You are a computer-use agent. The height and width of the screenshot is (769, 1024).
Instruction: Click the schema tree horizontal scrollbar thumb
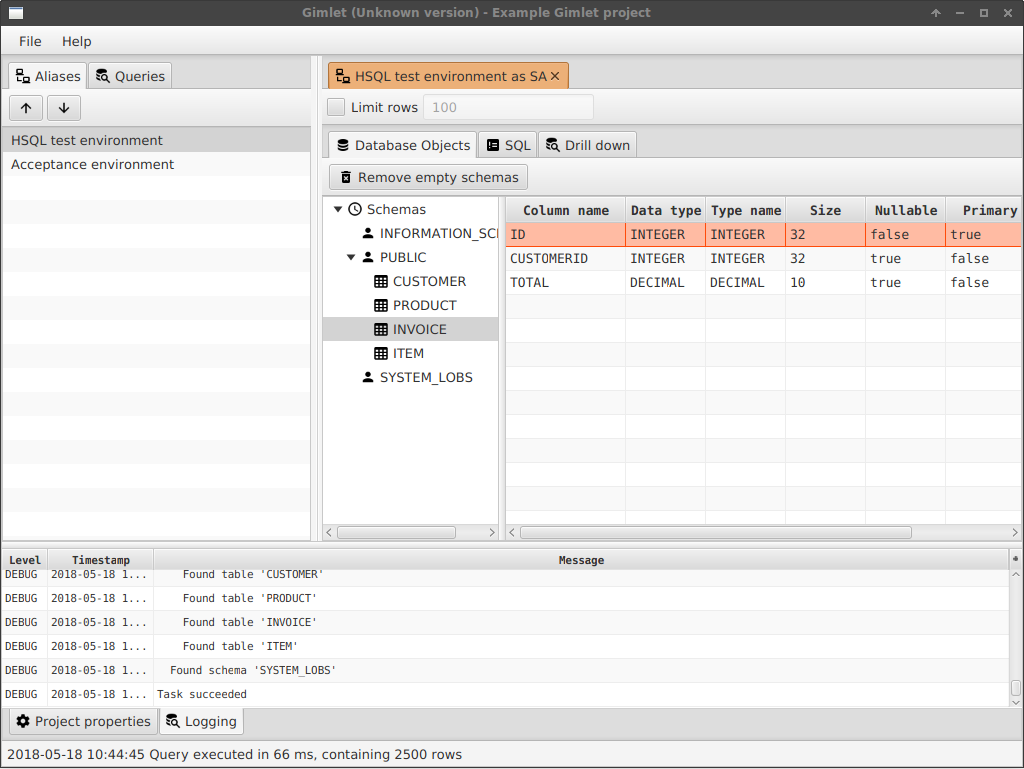tap(396, 533)
